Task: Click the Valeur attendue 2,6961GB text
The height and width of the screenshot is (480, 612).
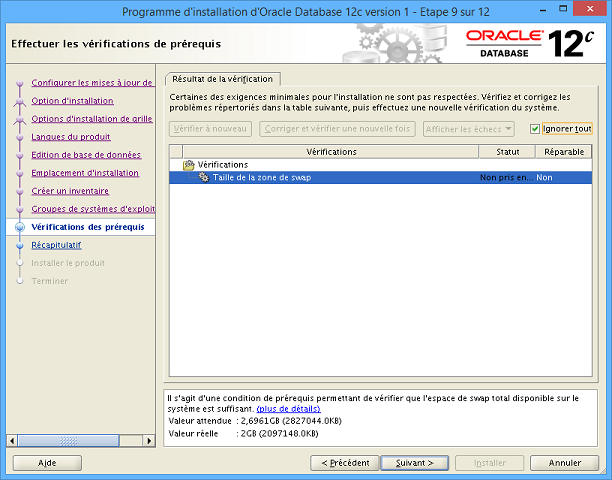Action: pos(255,421)
